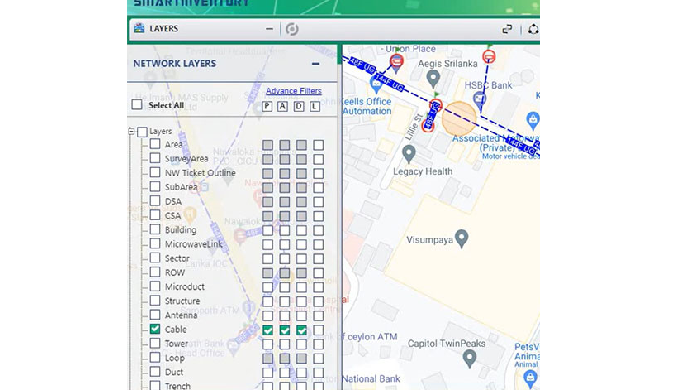Check the root Layers checkbox
The height and width of the screenshot is (390, 680).
tap(142, 131)
